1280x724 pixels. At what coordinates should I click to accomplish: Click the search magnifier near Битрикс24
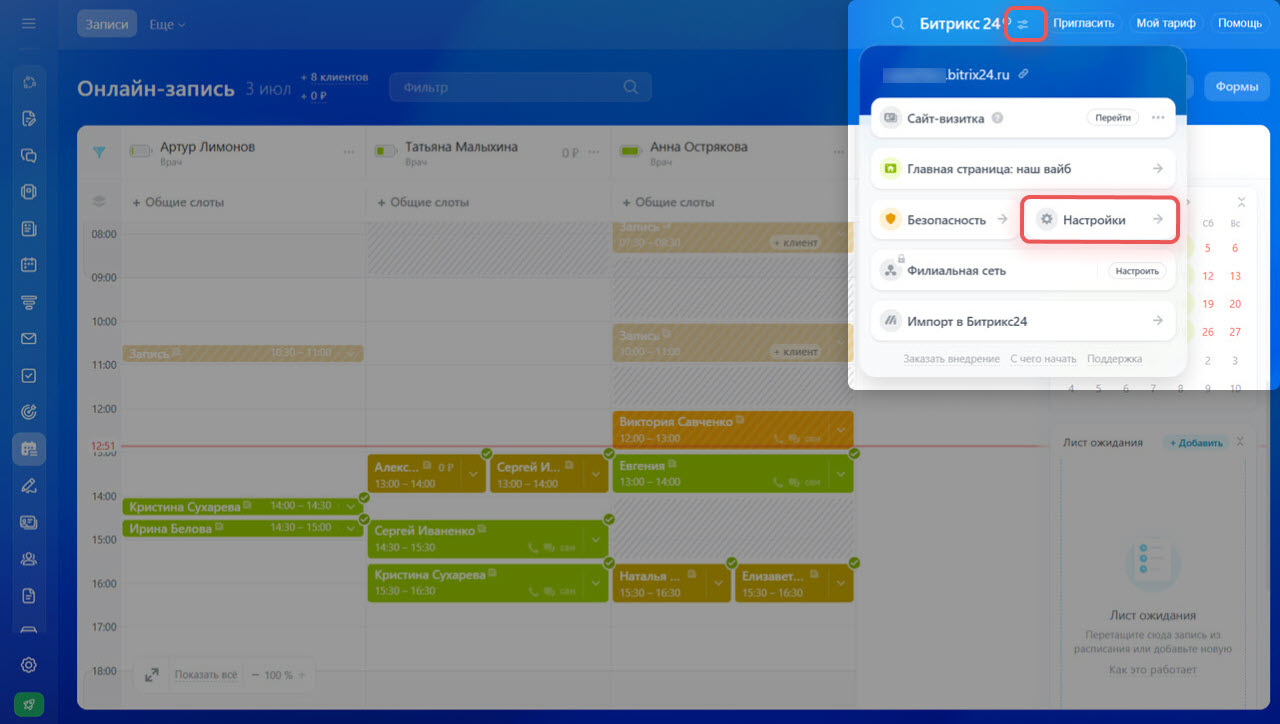tap(898, 23)
